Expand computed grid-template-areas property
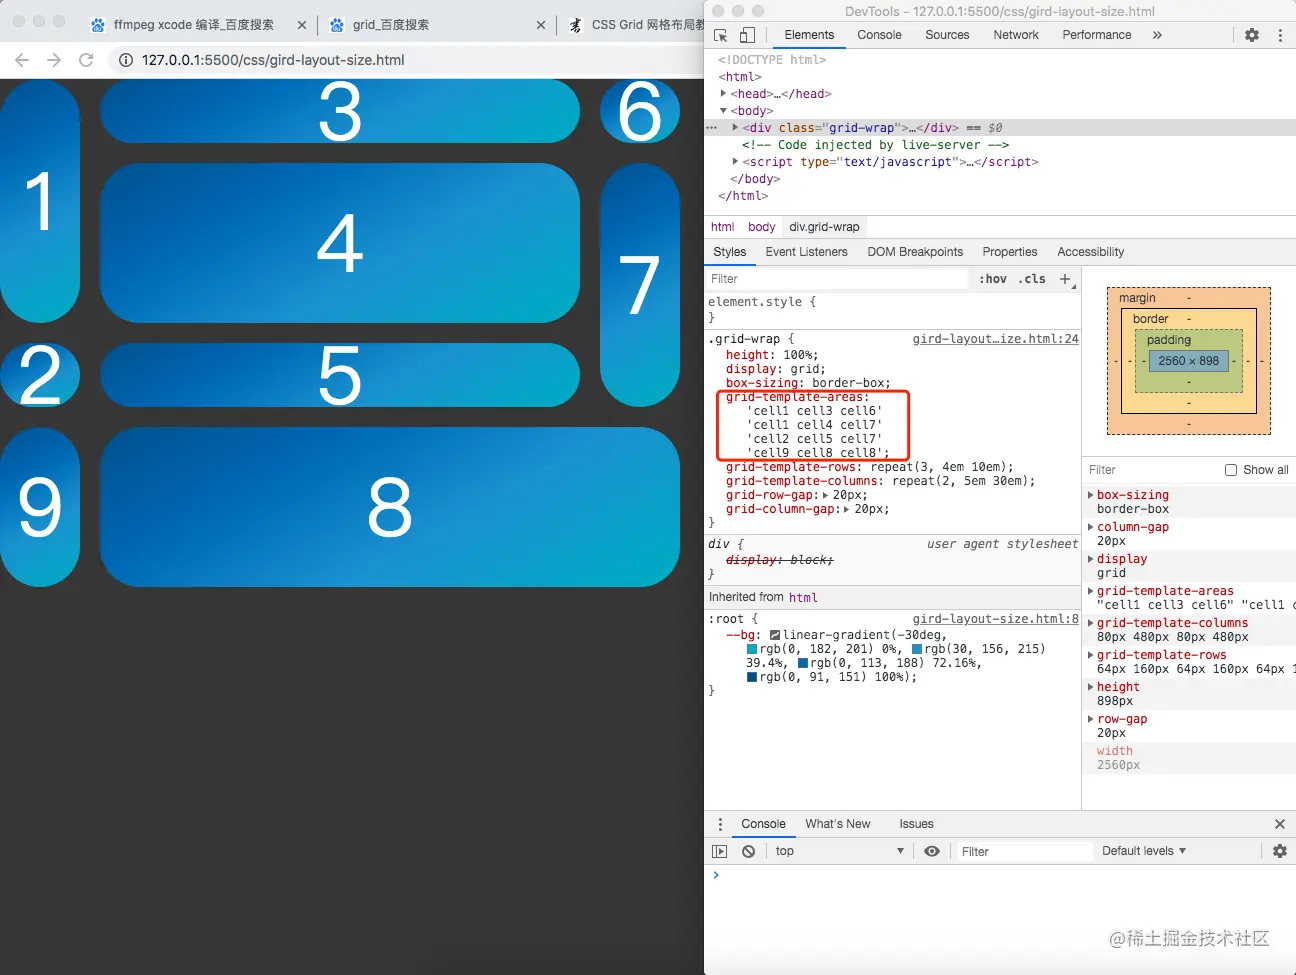The height and width of the screenshot is (975, 1296). (x=1090, y=591)
